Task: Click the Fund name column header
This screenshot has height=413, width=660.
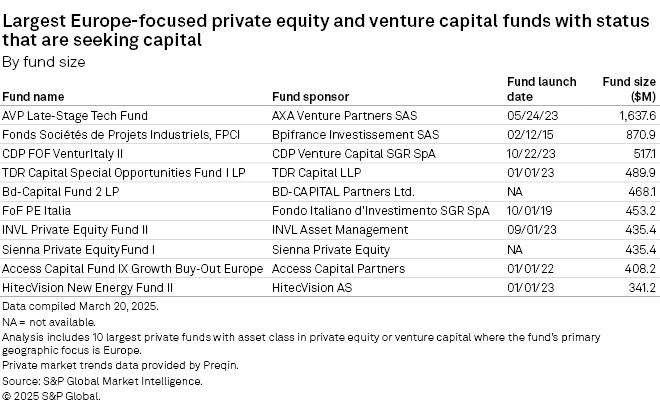Action: pyautogui.click(x=33, y=97)
